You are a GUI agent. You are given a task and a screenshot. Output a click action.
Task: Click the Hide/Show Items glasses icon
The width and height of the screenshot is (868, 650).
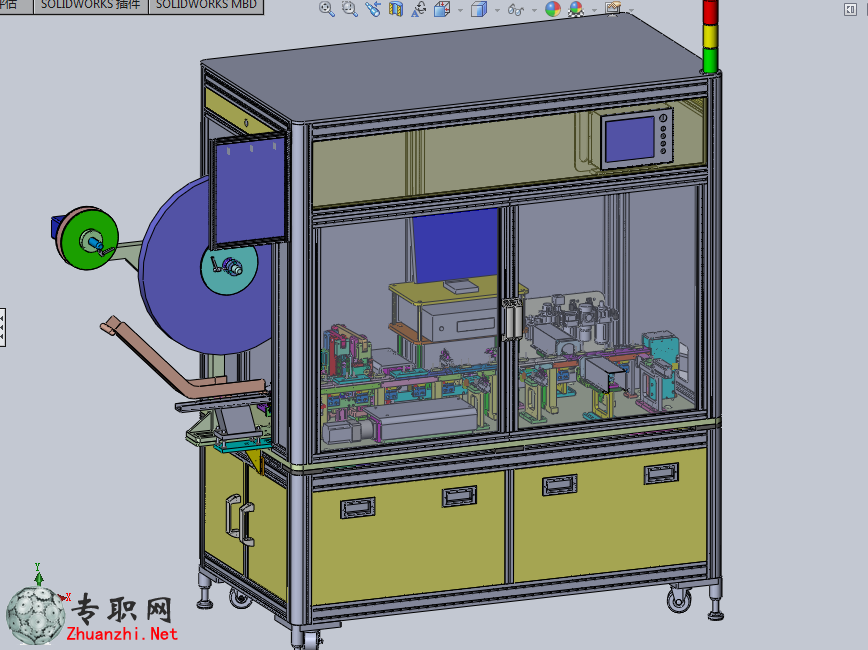point(515,9)
